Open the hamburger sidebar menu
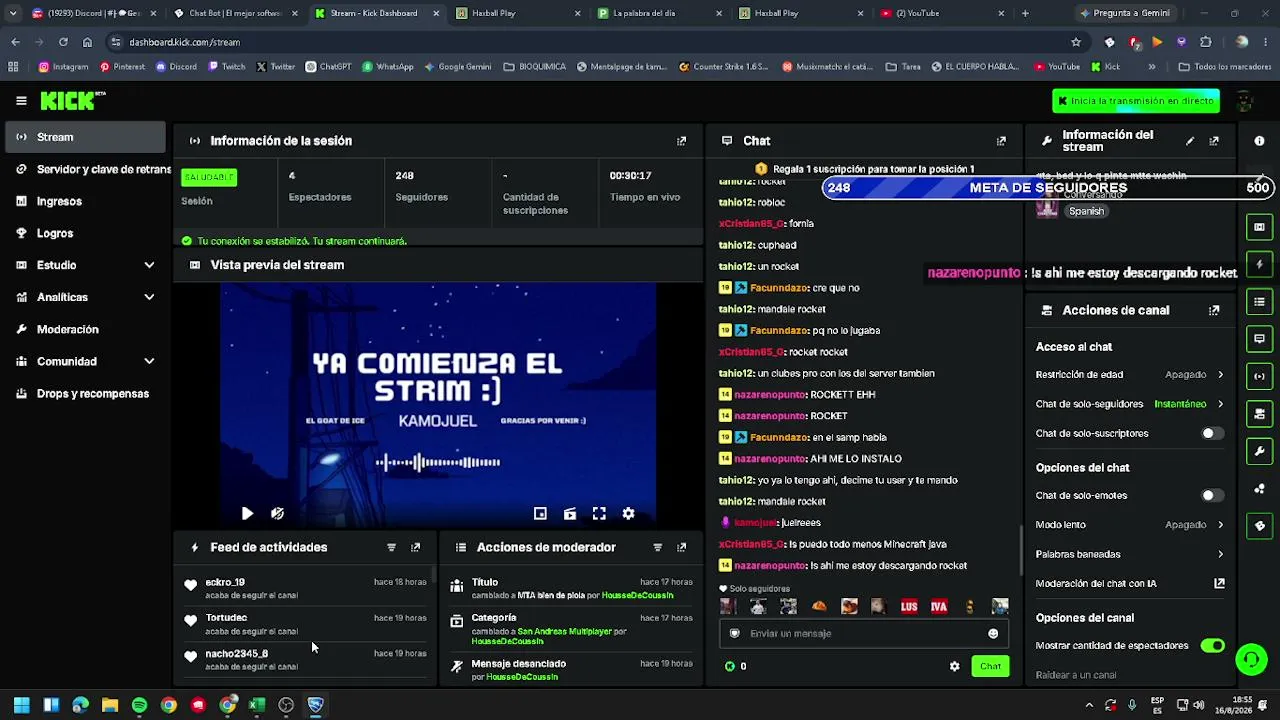The image size is (1280, 720). 21,100
